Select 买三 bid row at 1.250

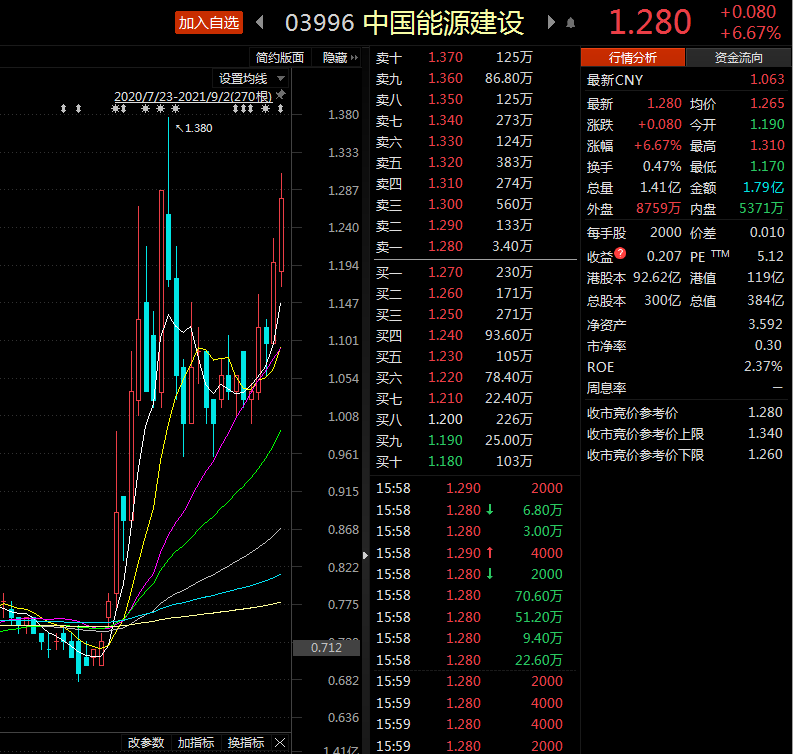474,314
